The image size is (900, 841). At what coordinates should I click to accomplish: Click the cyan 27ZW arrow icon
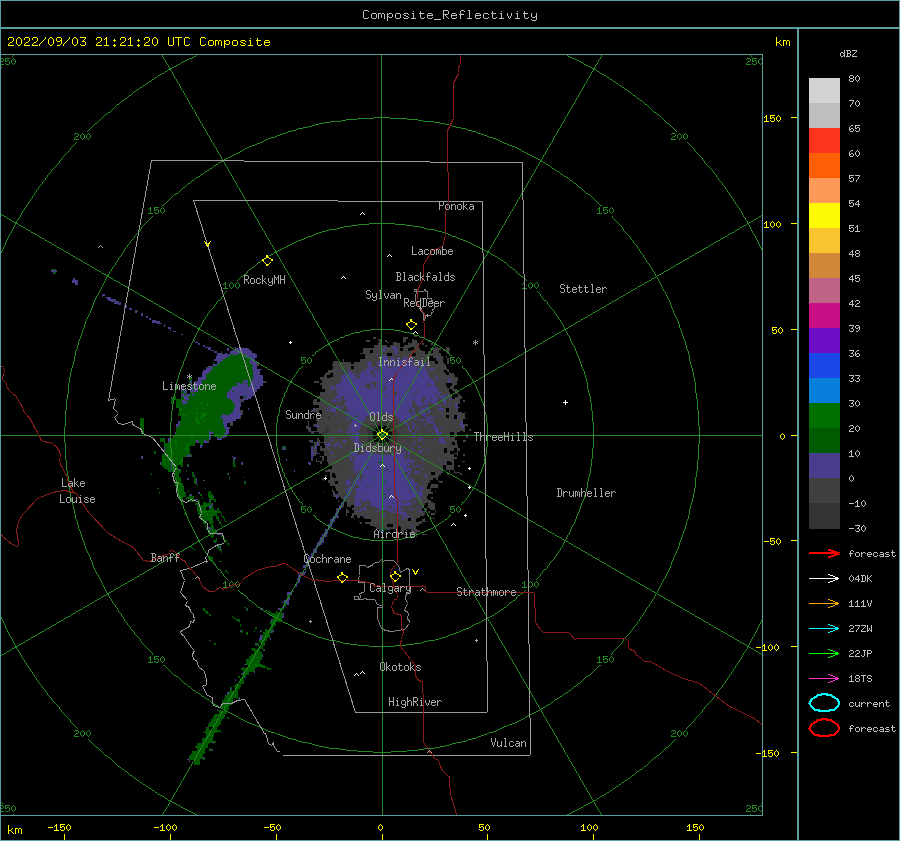(824, 629)
